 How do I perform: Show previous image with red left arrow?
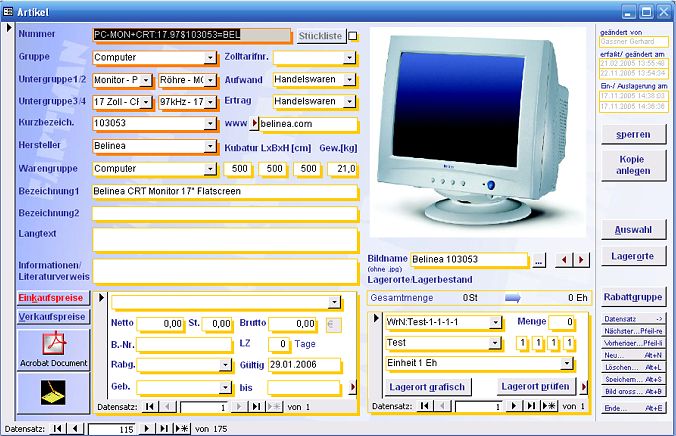pos(564,260)
